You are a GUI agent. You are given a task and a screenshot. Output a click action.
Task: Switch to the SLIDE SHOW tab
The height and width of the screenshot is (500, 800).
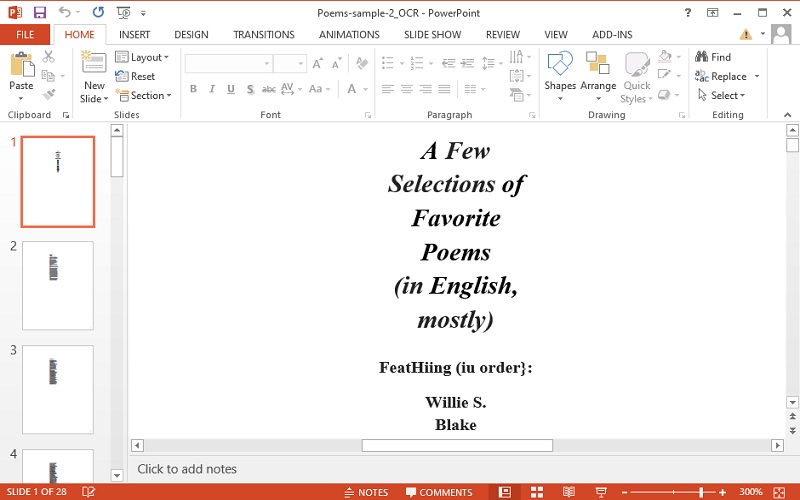tap(433, 34)
